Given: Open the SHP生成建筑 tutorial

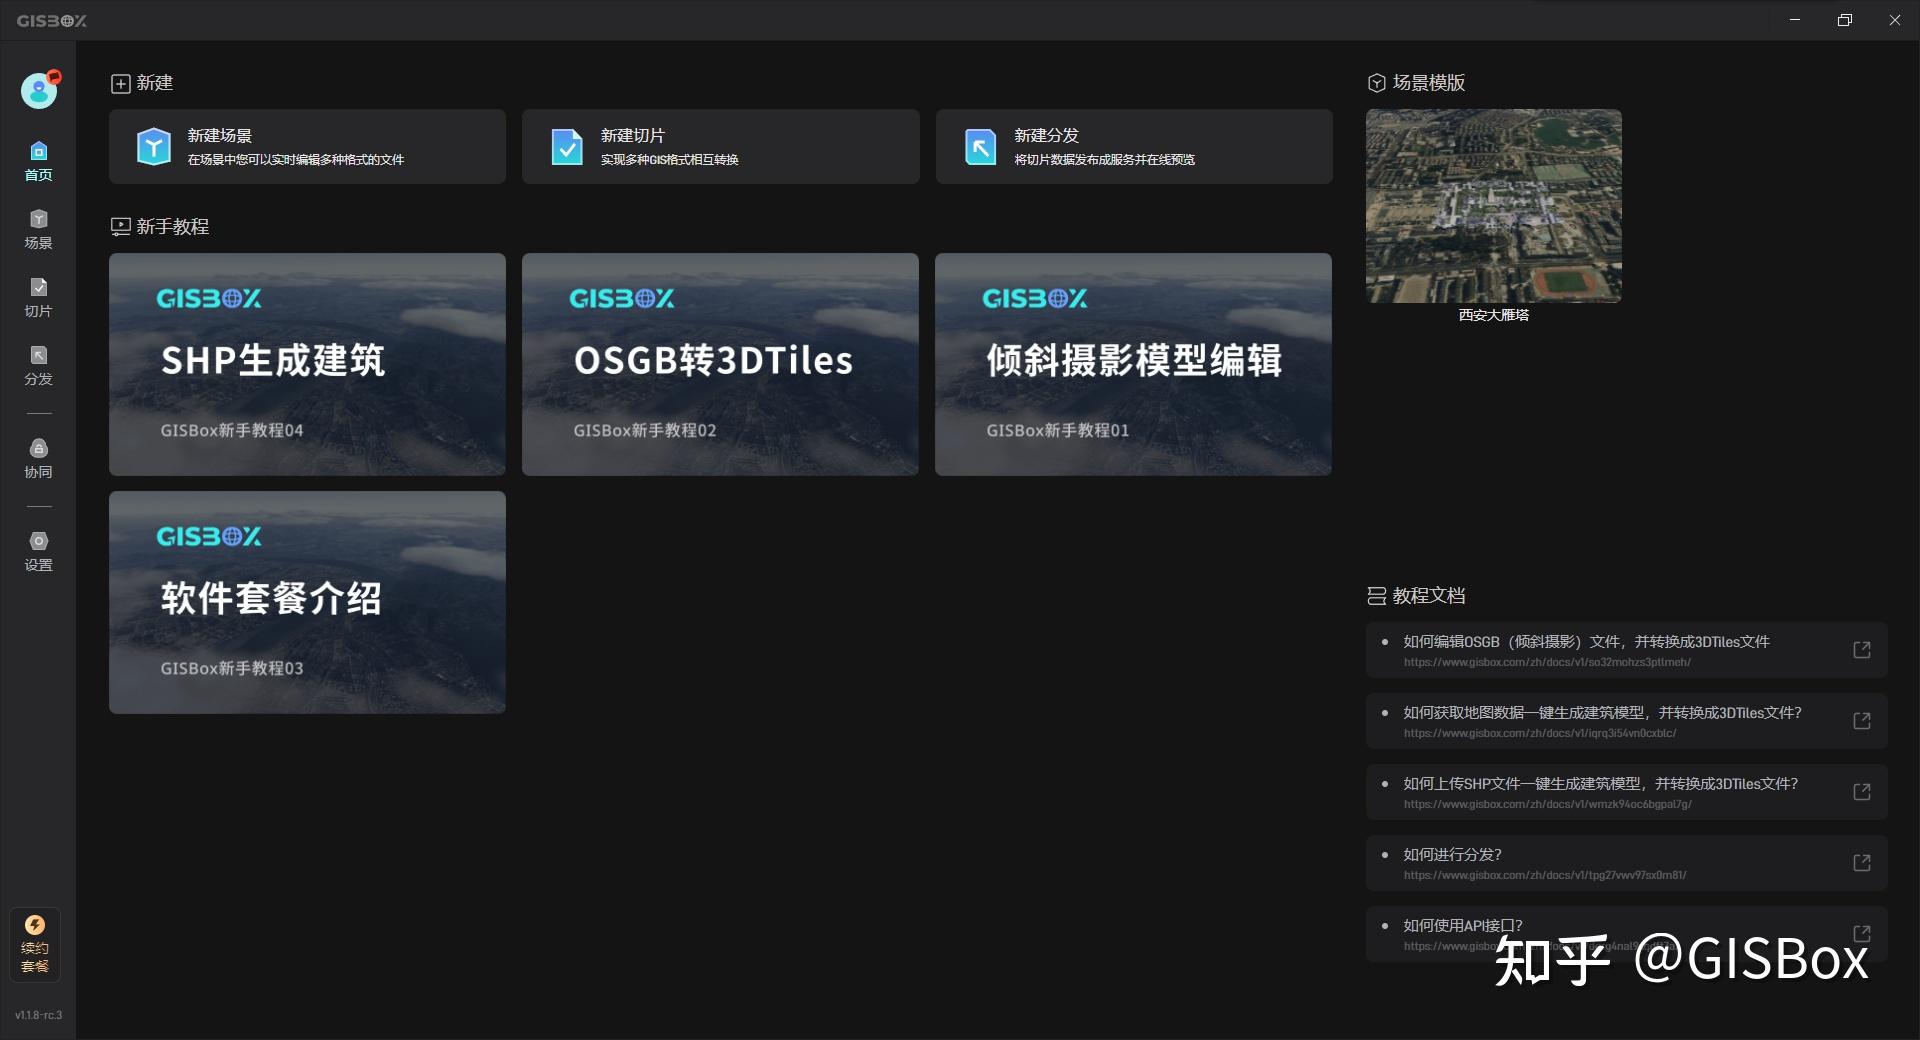Looking at the screenshot, I should [306, 364].
